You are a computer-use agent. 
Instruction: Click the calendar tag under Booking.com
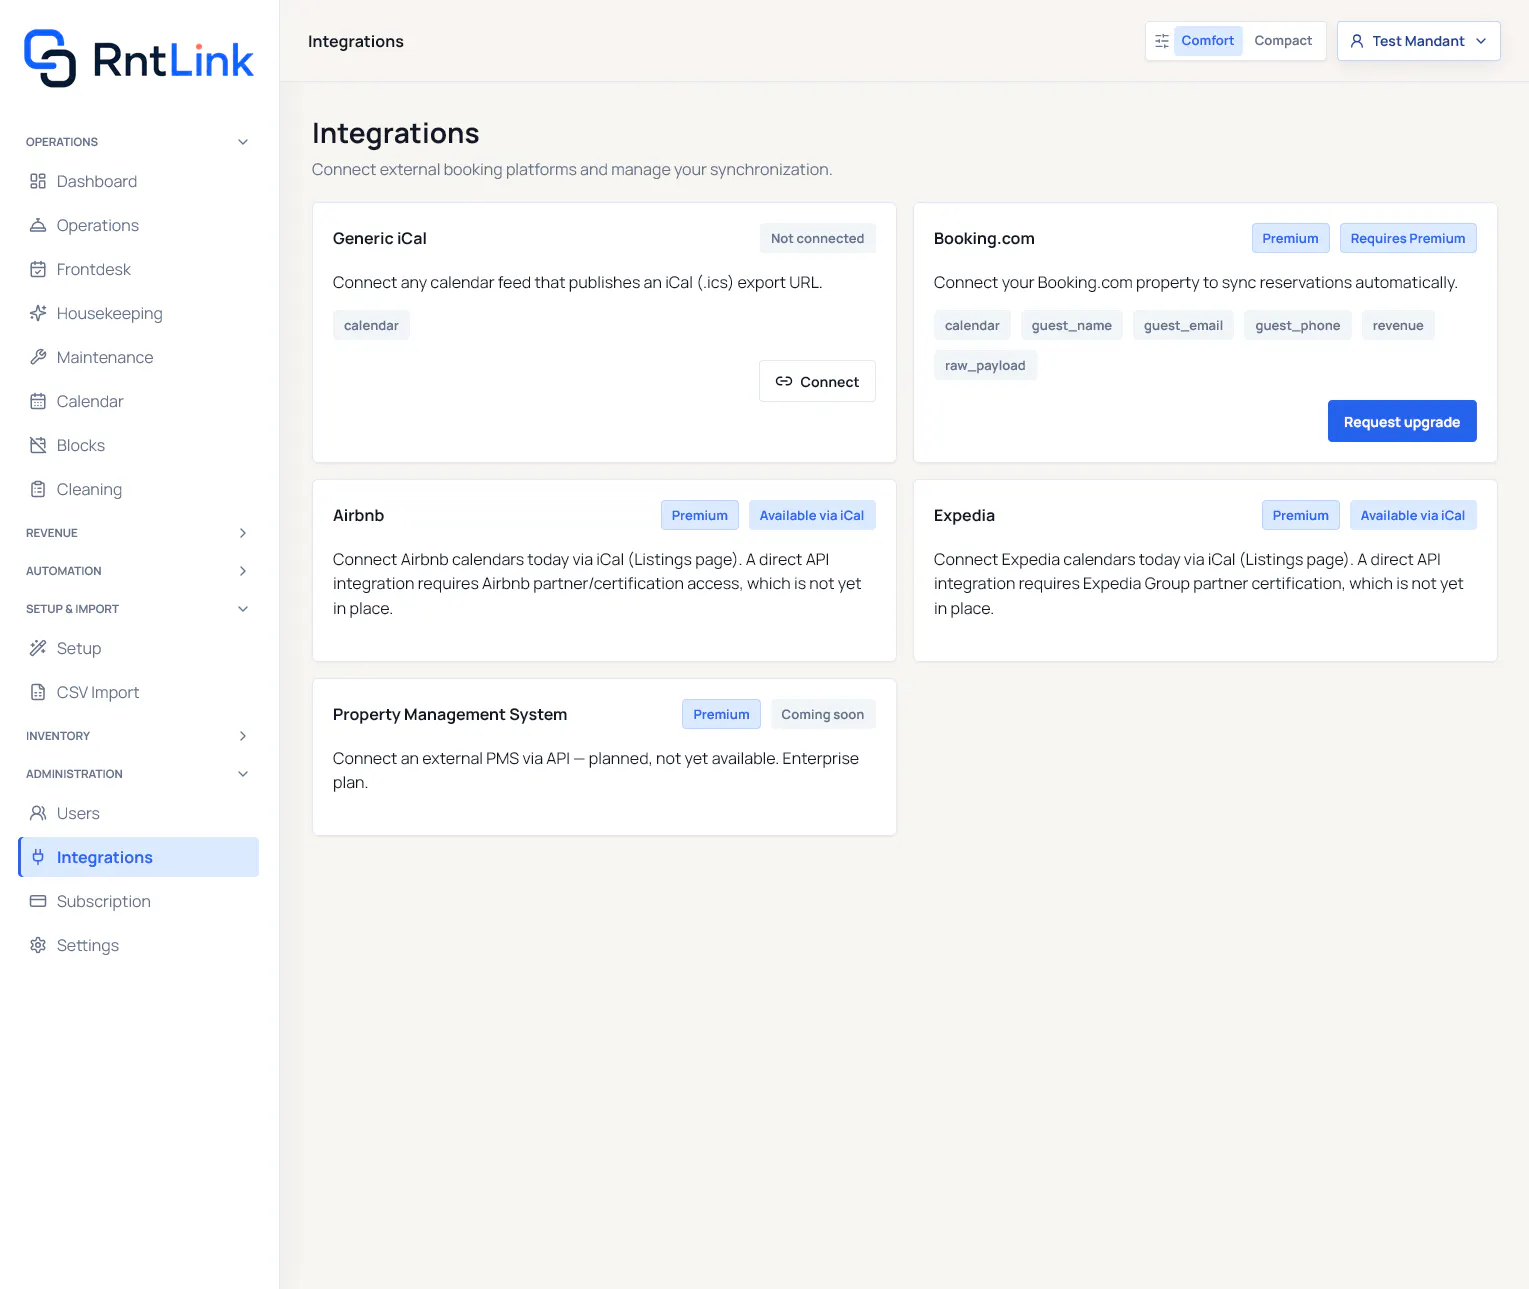tap(972, 325)
